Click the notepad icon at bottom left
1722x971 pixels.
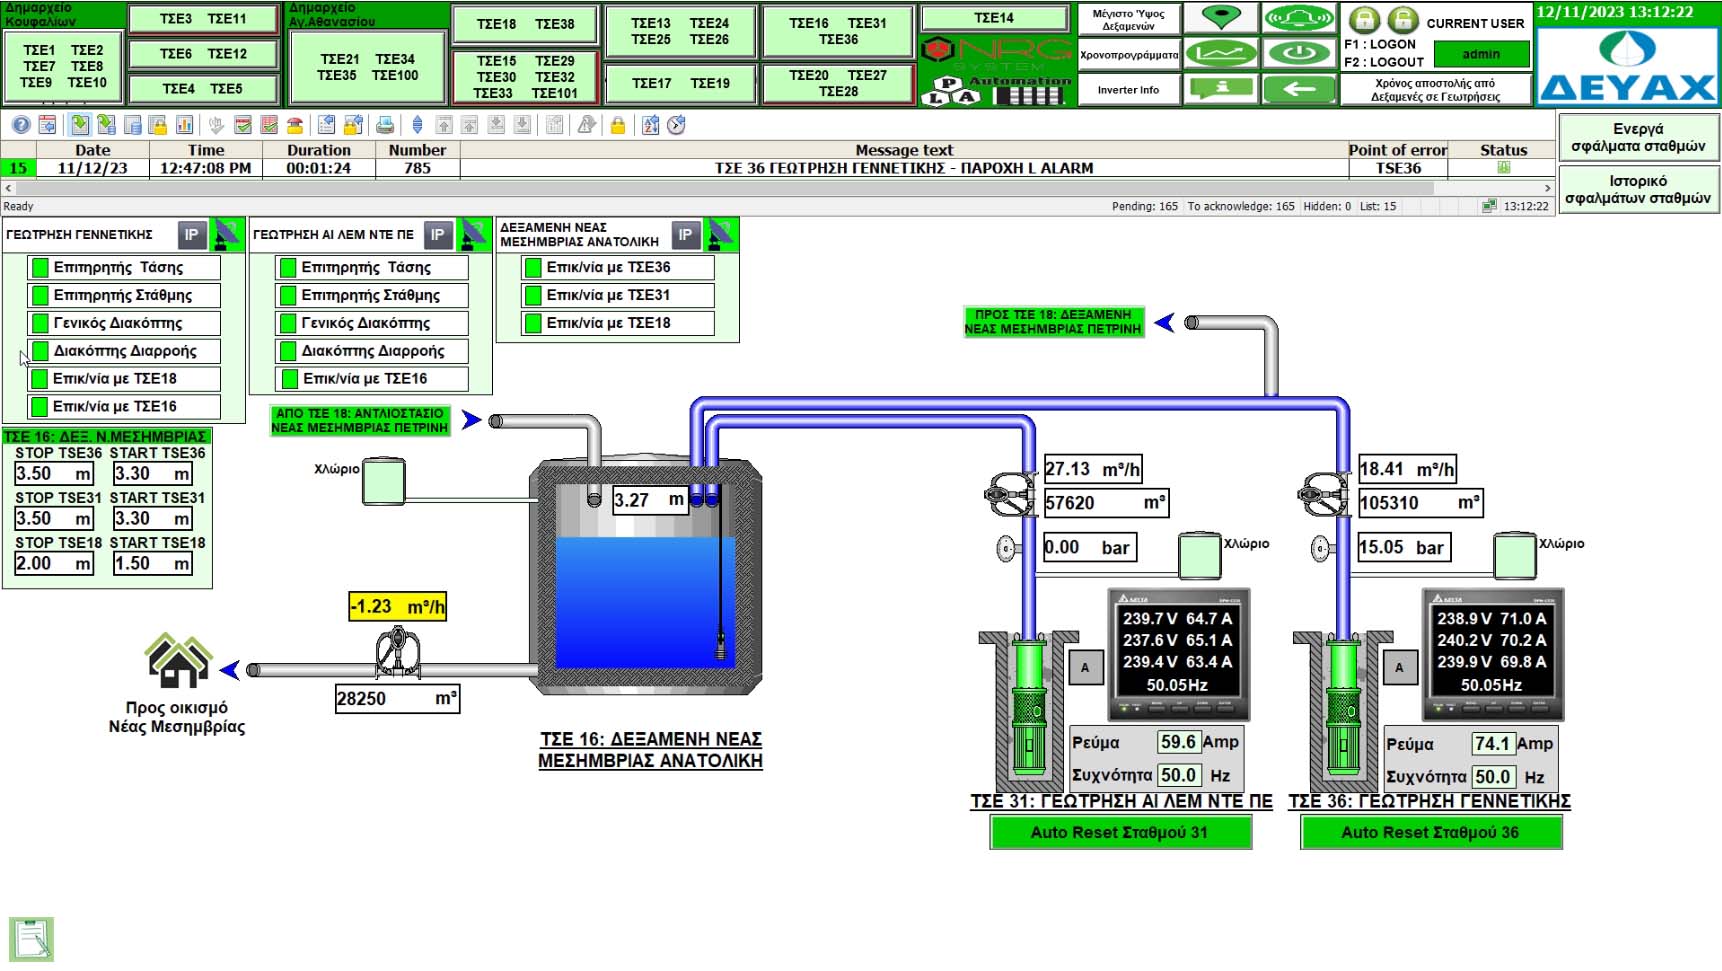coord(32,939)
